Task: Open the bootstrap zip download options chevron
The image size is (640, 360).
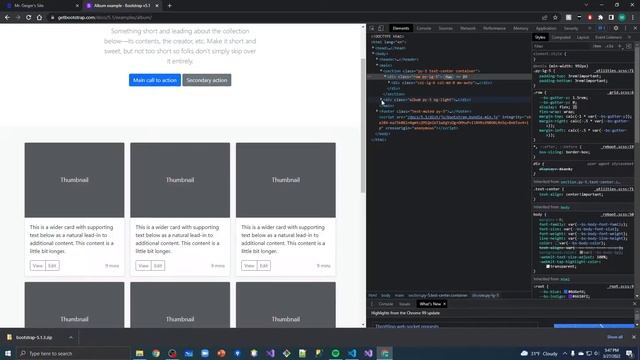Action: 71,338
